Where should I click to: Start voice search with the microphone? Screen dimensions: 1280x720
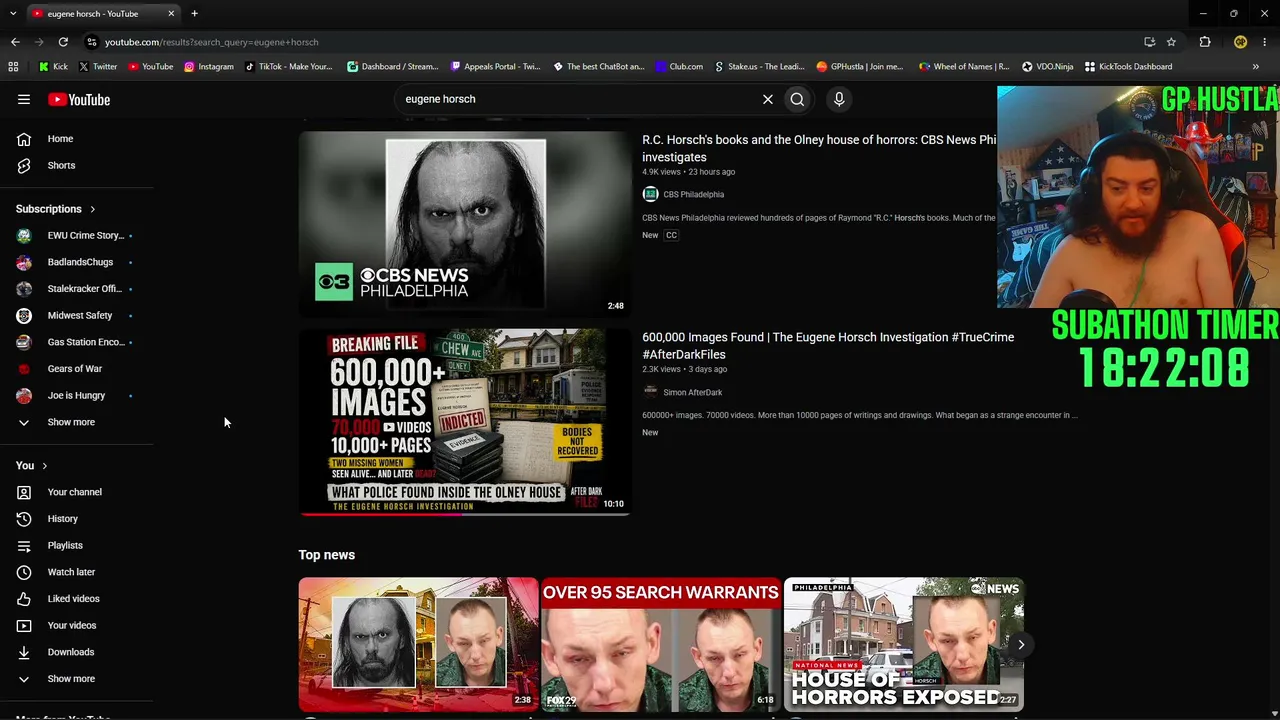(839, 99)
